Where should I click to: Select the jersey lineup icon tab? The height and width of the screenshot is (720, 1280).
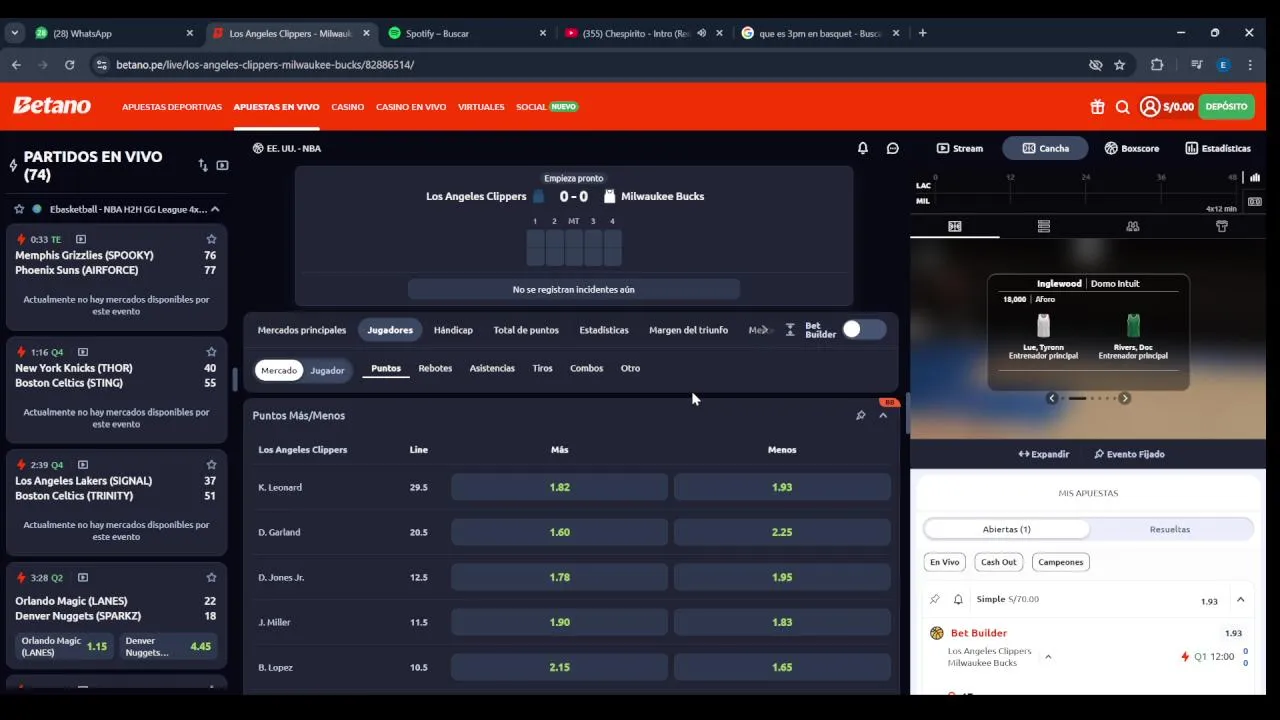click(x=1221, y=227)
